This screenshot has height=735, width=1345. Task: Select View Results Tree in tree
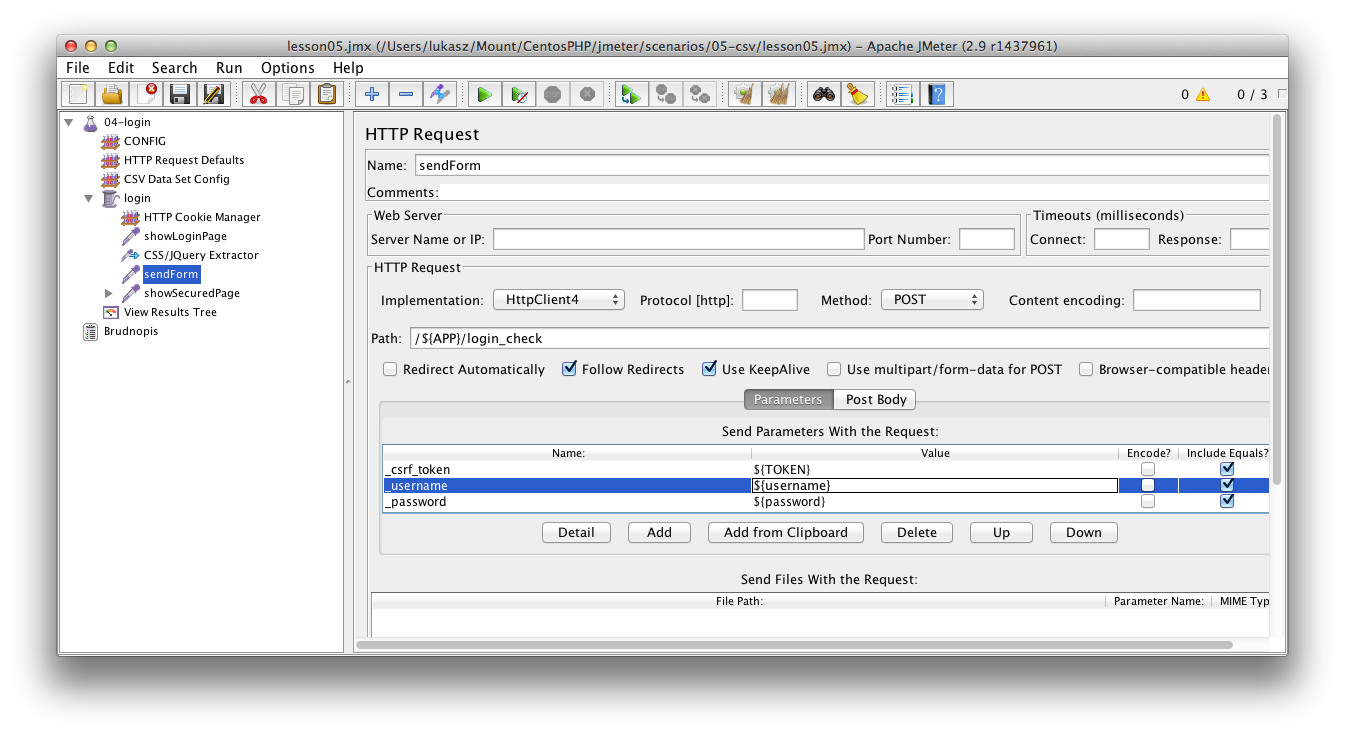[170, 312]
